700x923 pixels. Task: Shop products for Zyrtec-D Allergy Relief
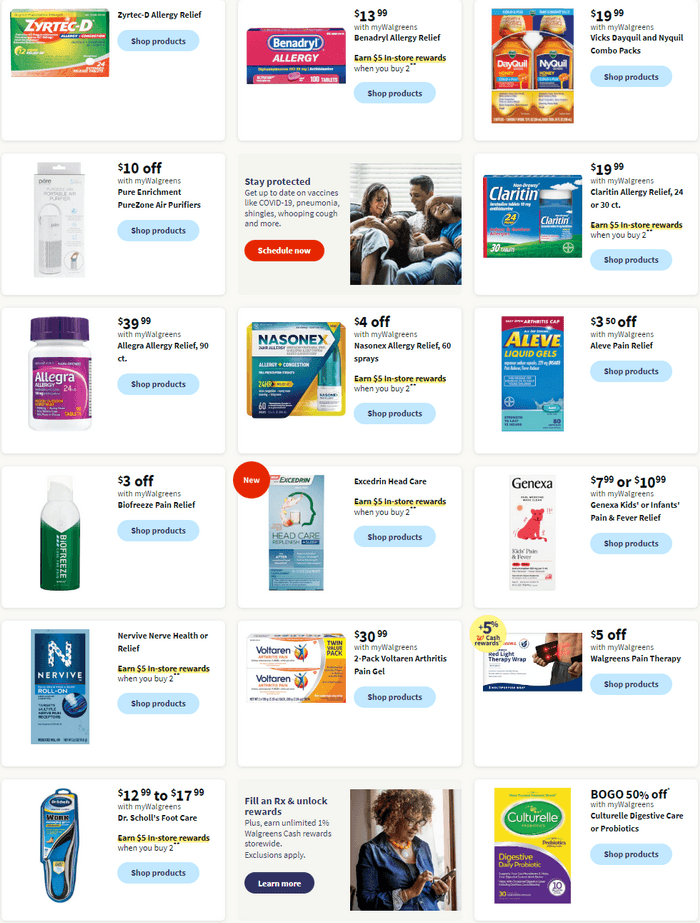158,41
